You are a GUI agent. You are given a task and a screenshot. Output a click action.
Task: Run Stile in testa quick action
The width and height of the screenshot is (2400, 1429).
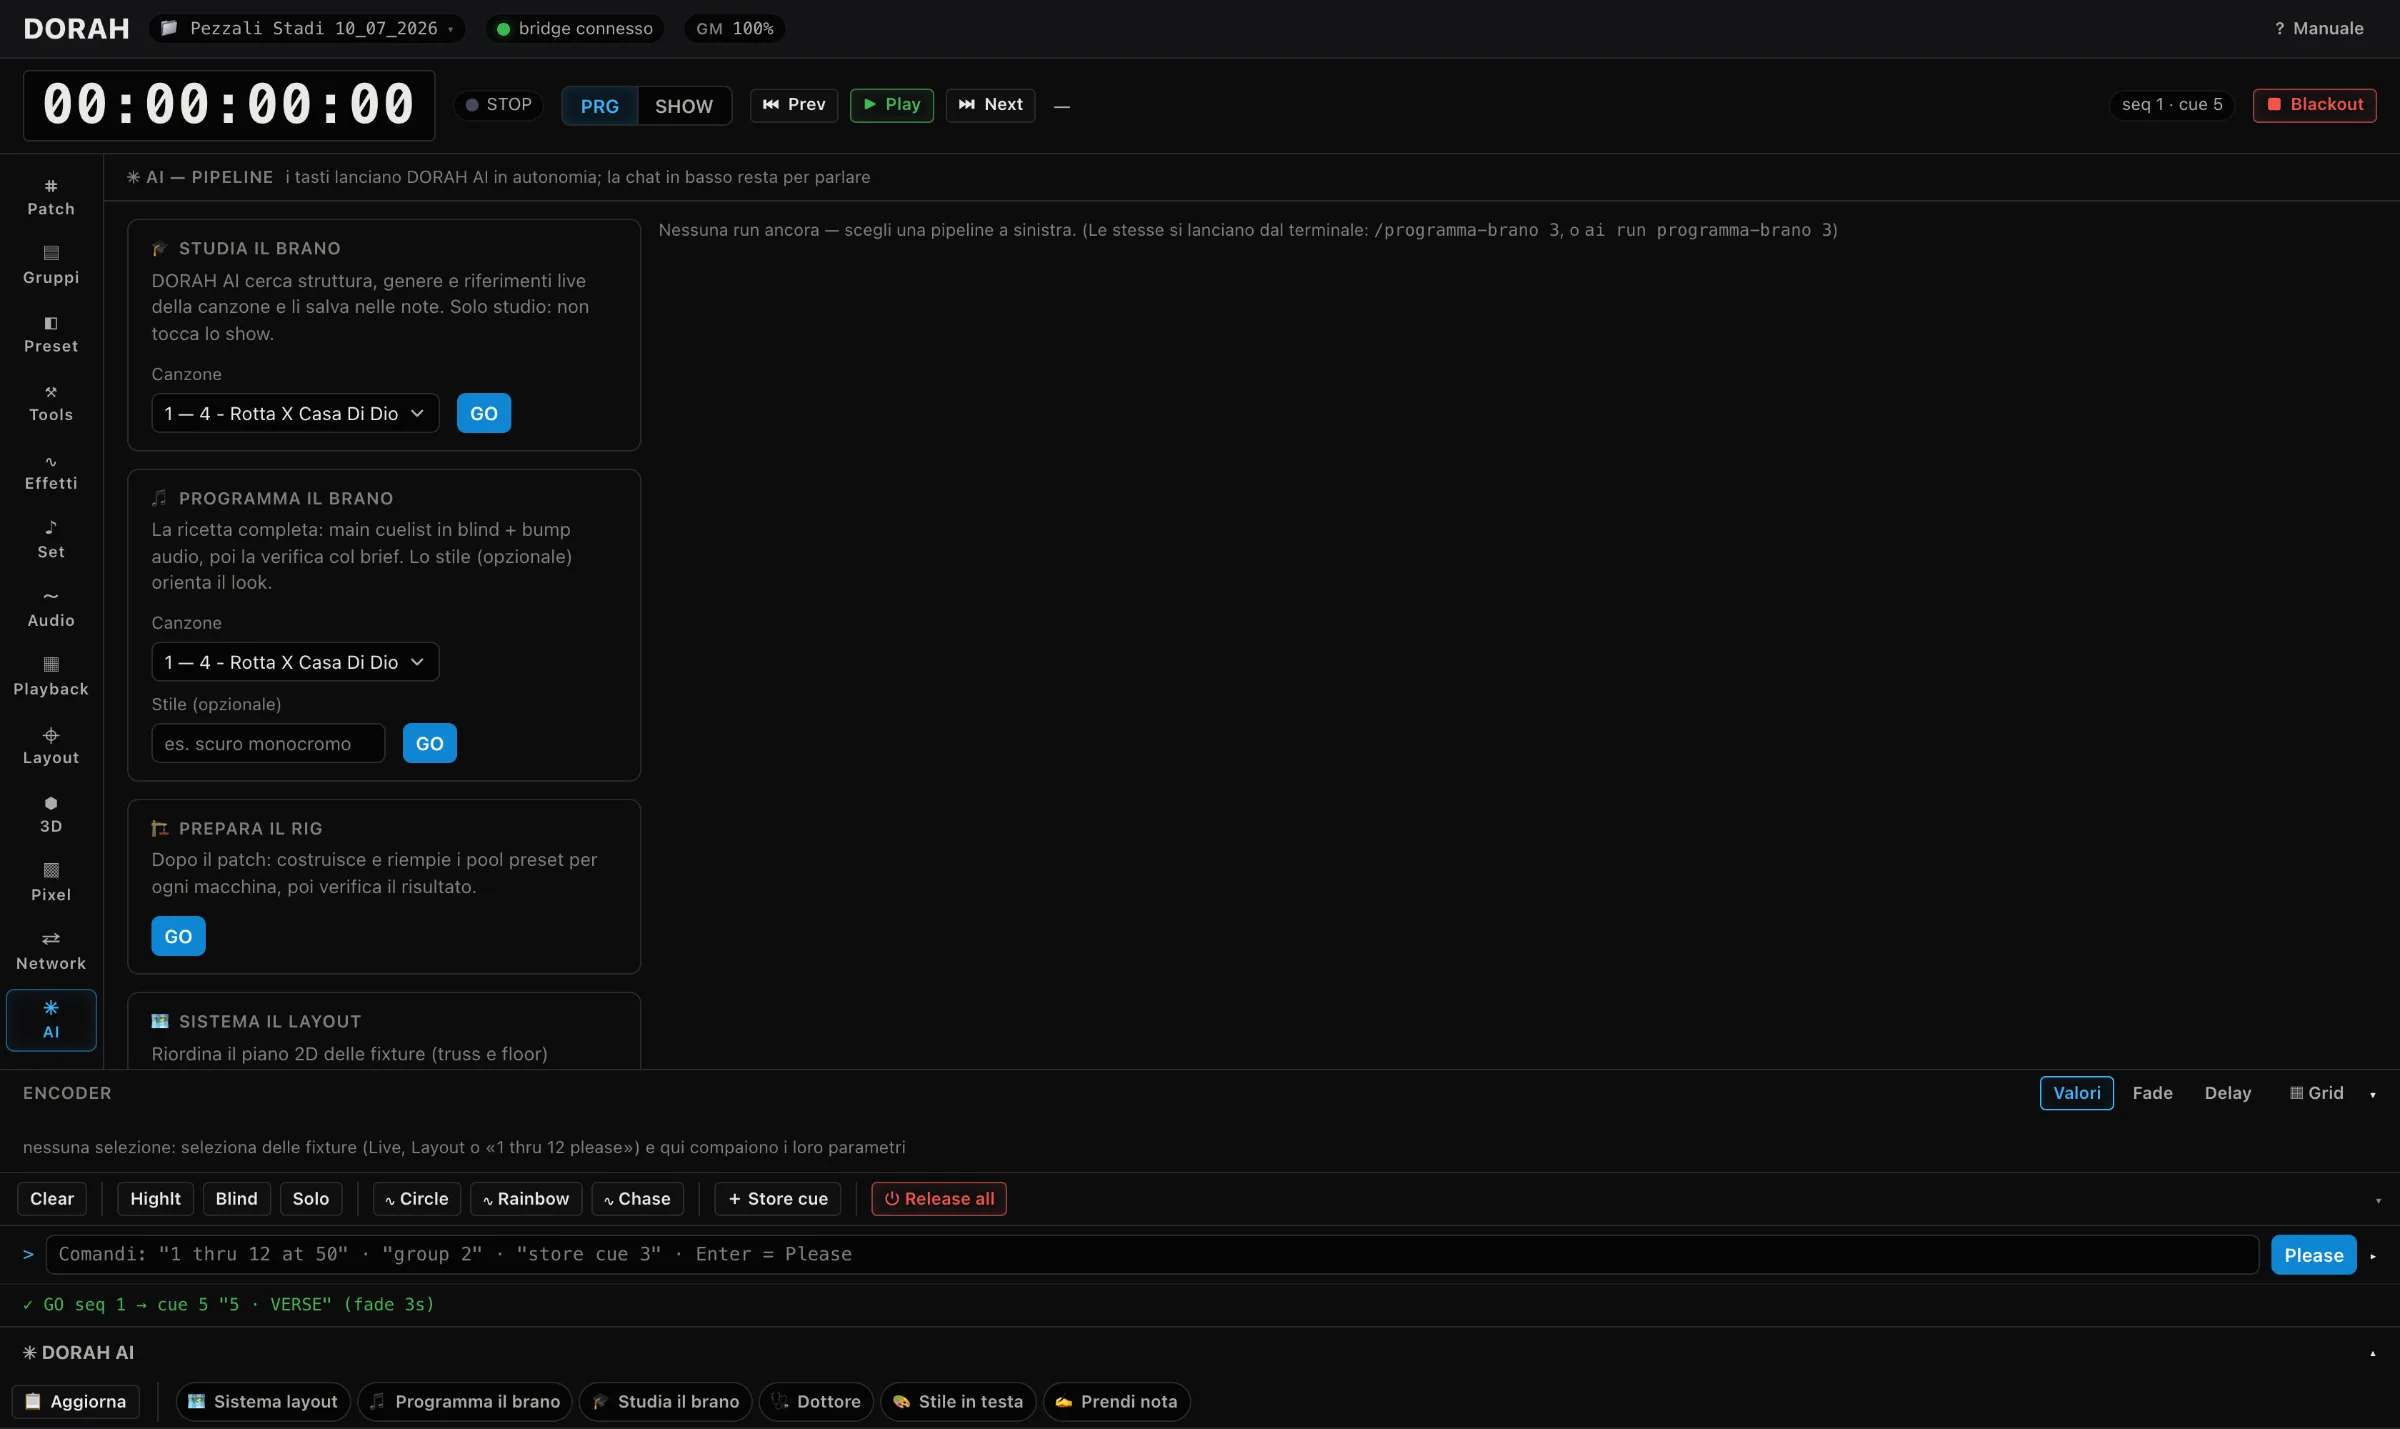[958, 1402]
